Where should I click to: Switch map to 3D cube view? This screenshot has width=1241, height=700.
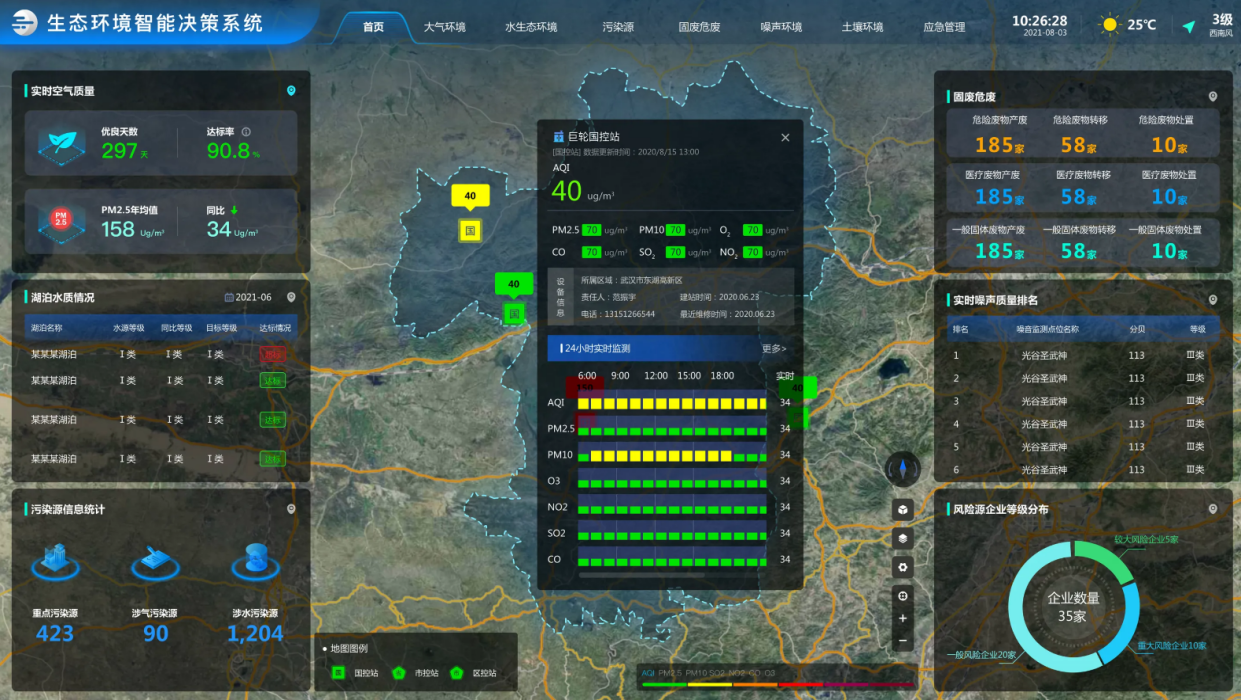902,510
